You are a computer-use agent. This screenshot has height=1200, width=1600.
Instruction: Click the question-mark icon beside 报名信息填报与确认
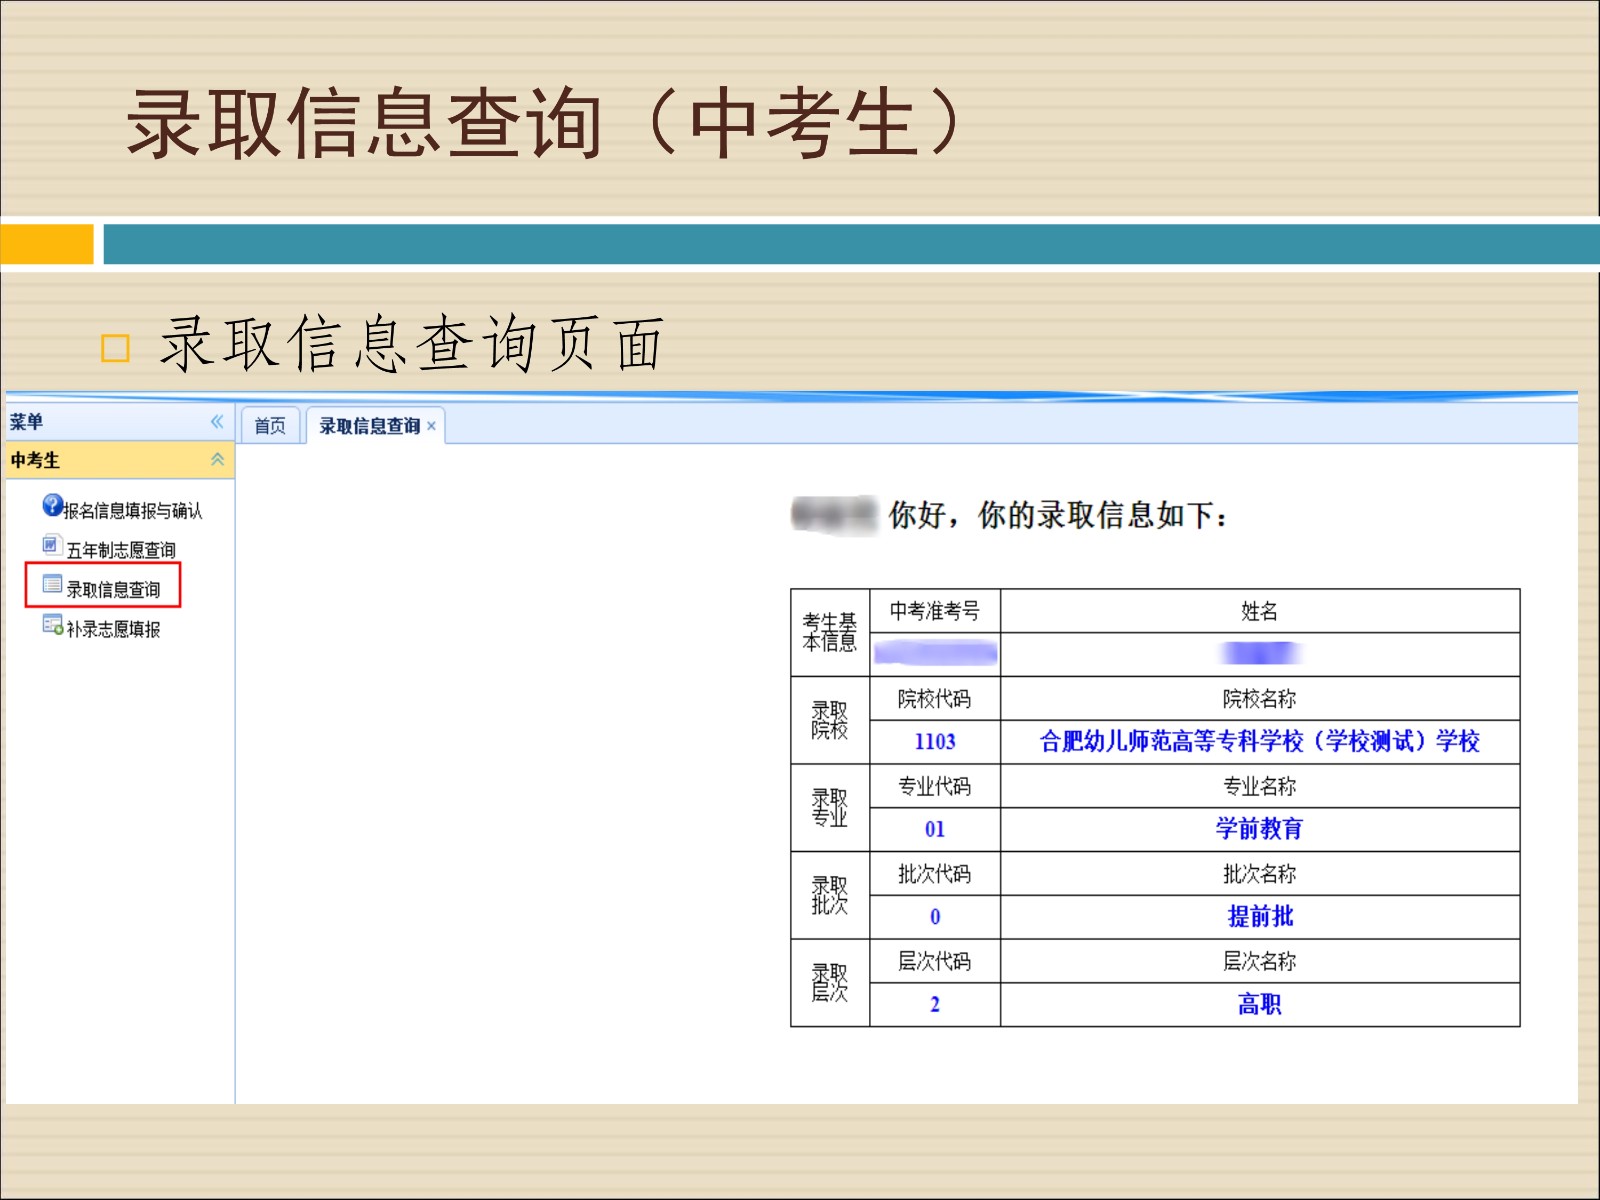(x=52, y=506)
